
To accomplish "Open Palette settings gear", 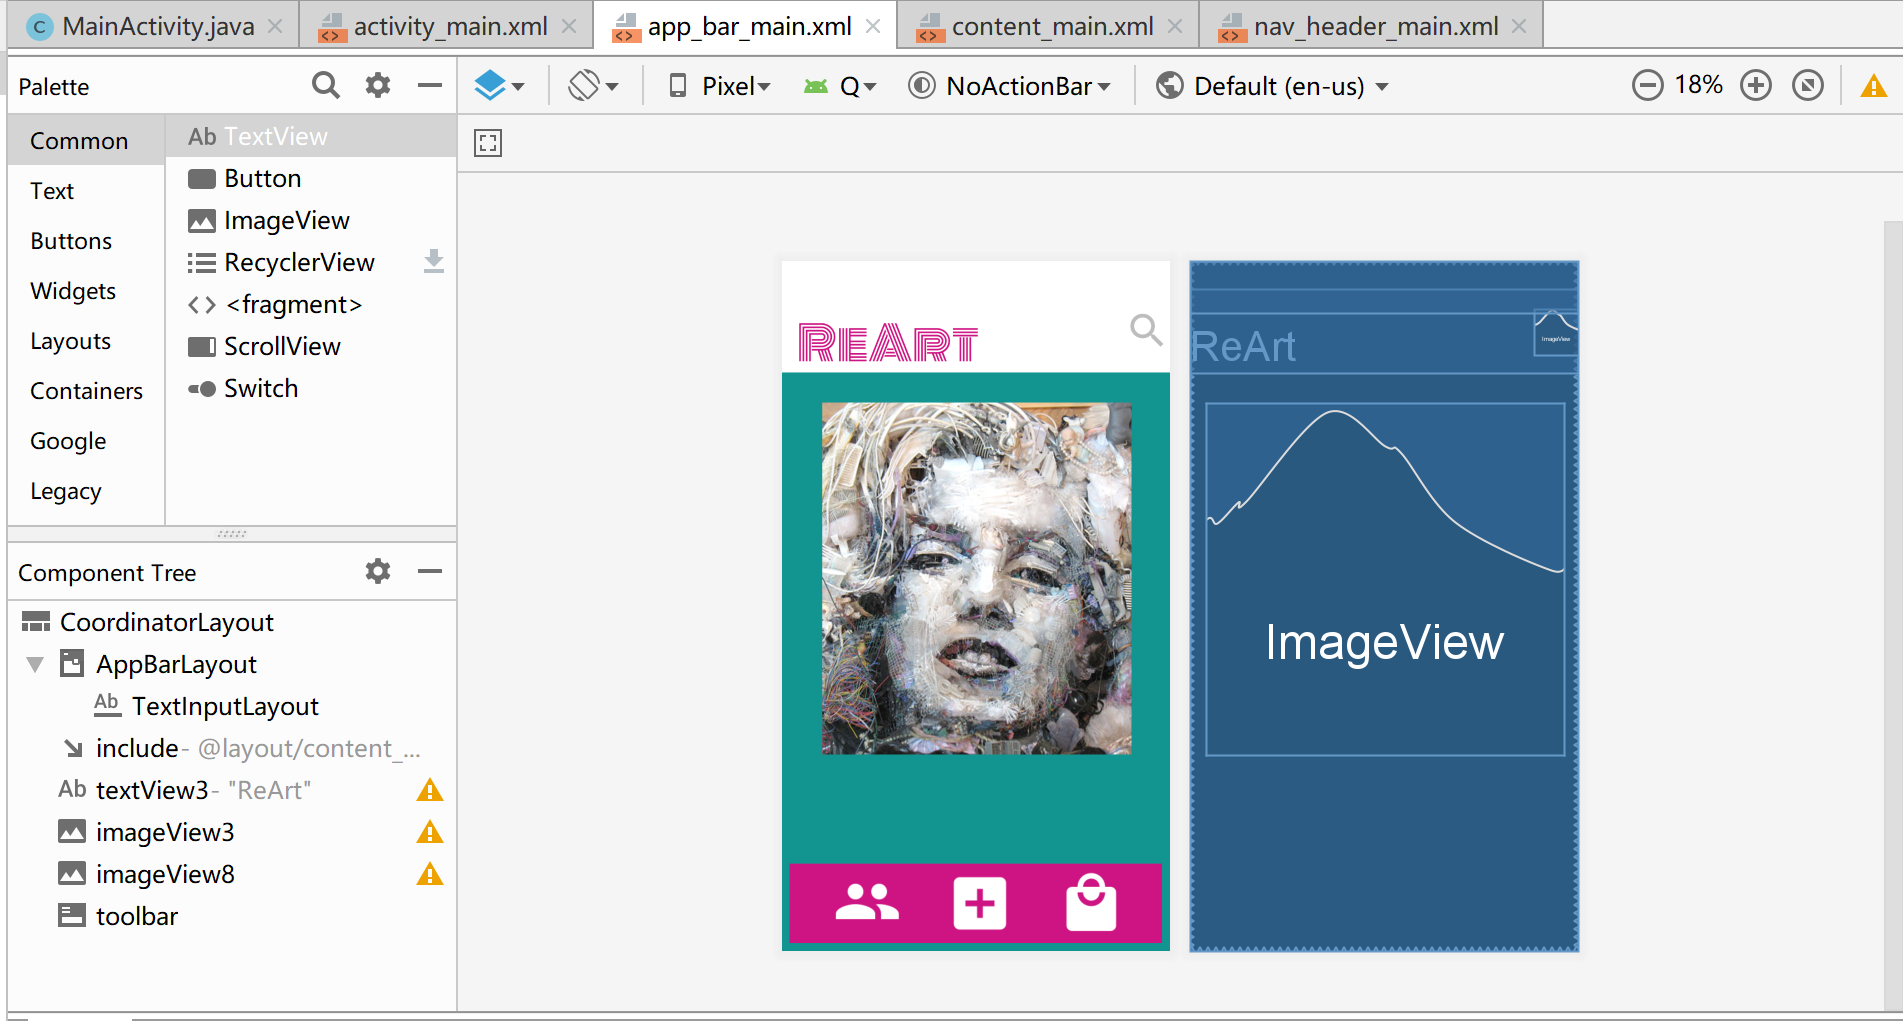I will coord(378,86).
